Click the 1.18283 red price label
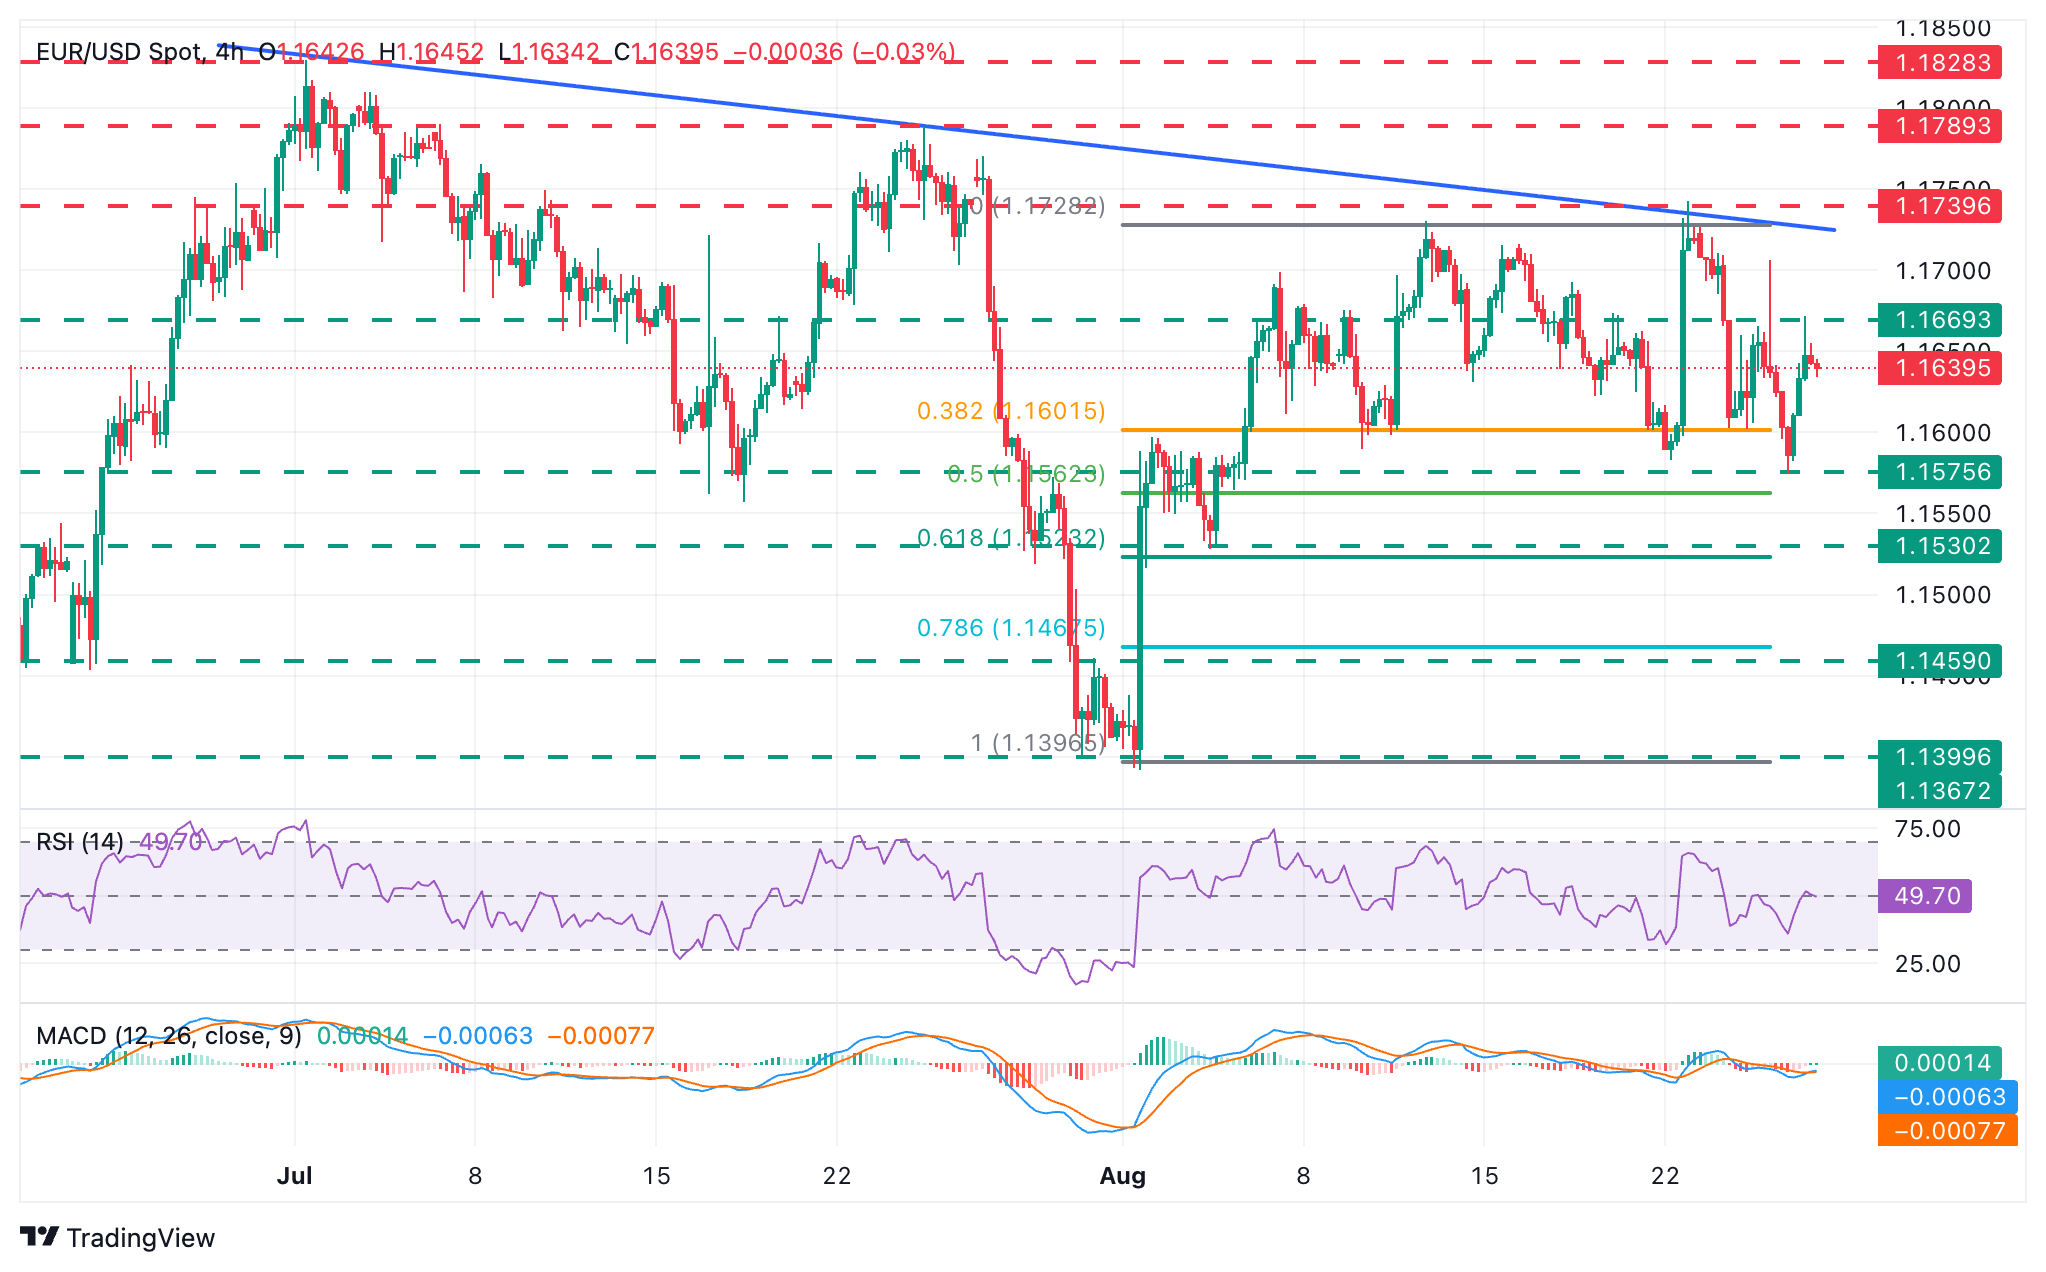The height and width of the screenshot is (1272, 2046). click(x=1940, y=63)
